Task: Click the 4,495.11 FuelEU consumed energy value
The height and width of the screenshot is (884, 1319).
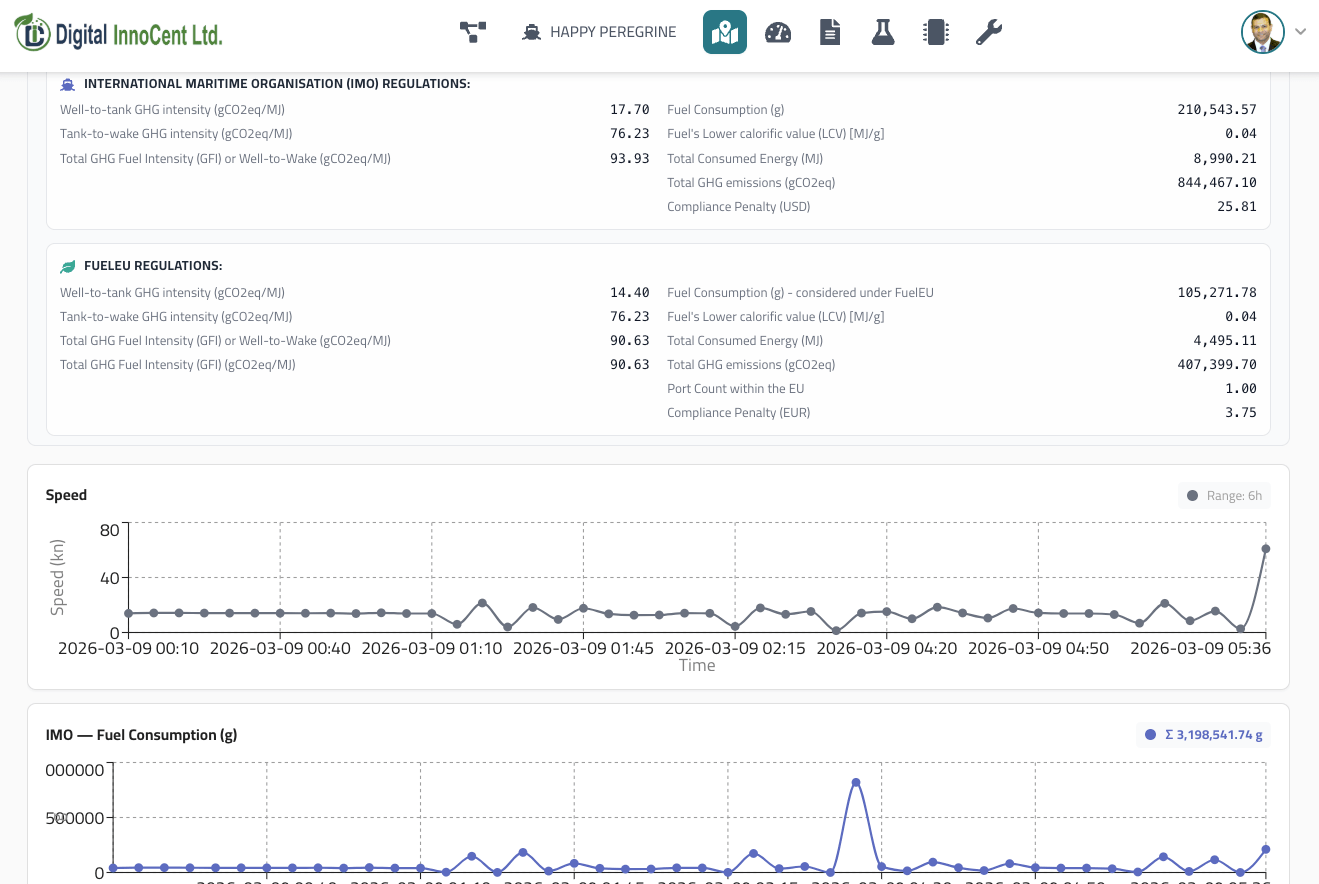Action: (1225, 341)
